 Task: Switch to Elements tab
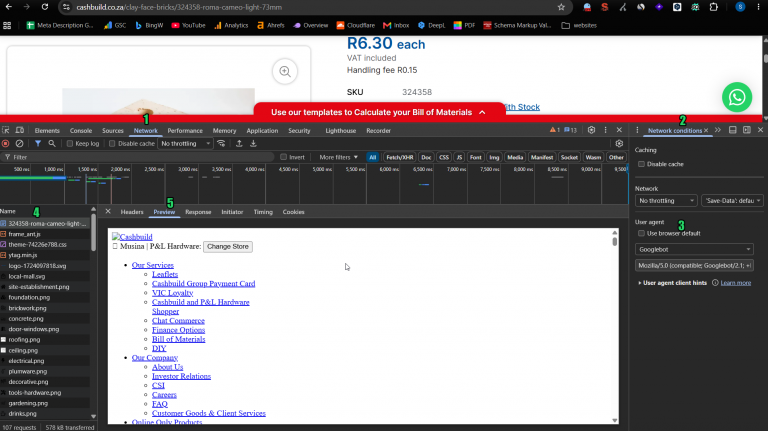47,131
